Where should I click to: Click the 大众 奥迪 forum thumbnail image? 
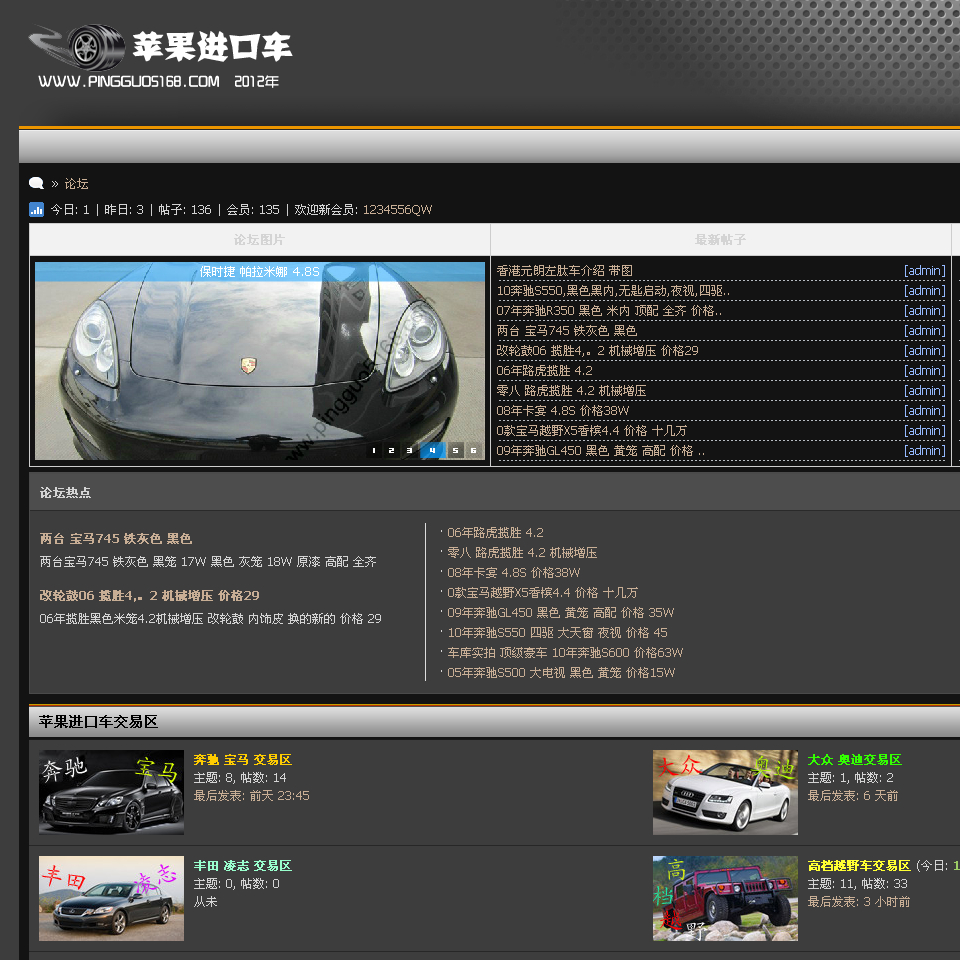tap(726, 792)
